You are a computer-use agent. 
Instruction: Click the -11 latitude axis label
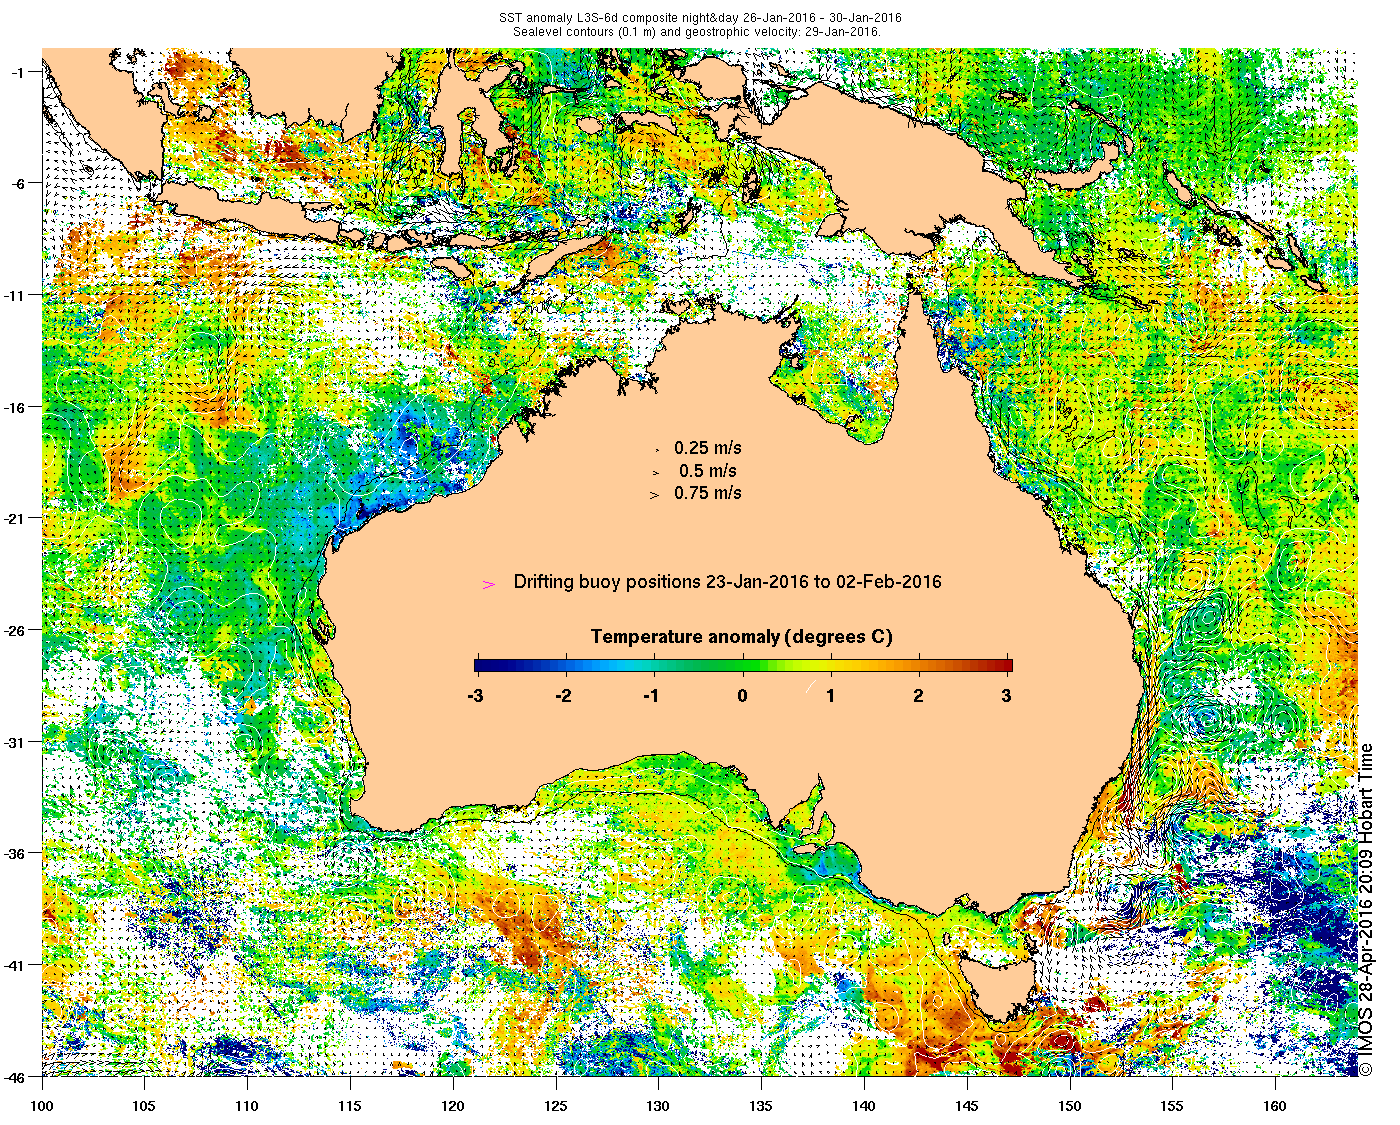click(17, 295)
